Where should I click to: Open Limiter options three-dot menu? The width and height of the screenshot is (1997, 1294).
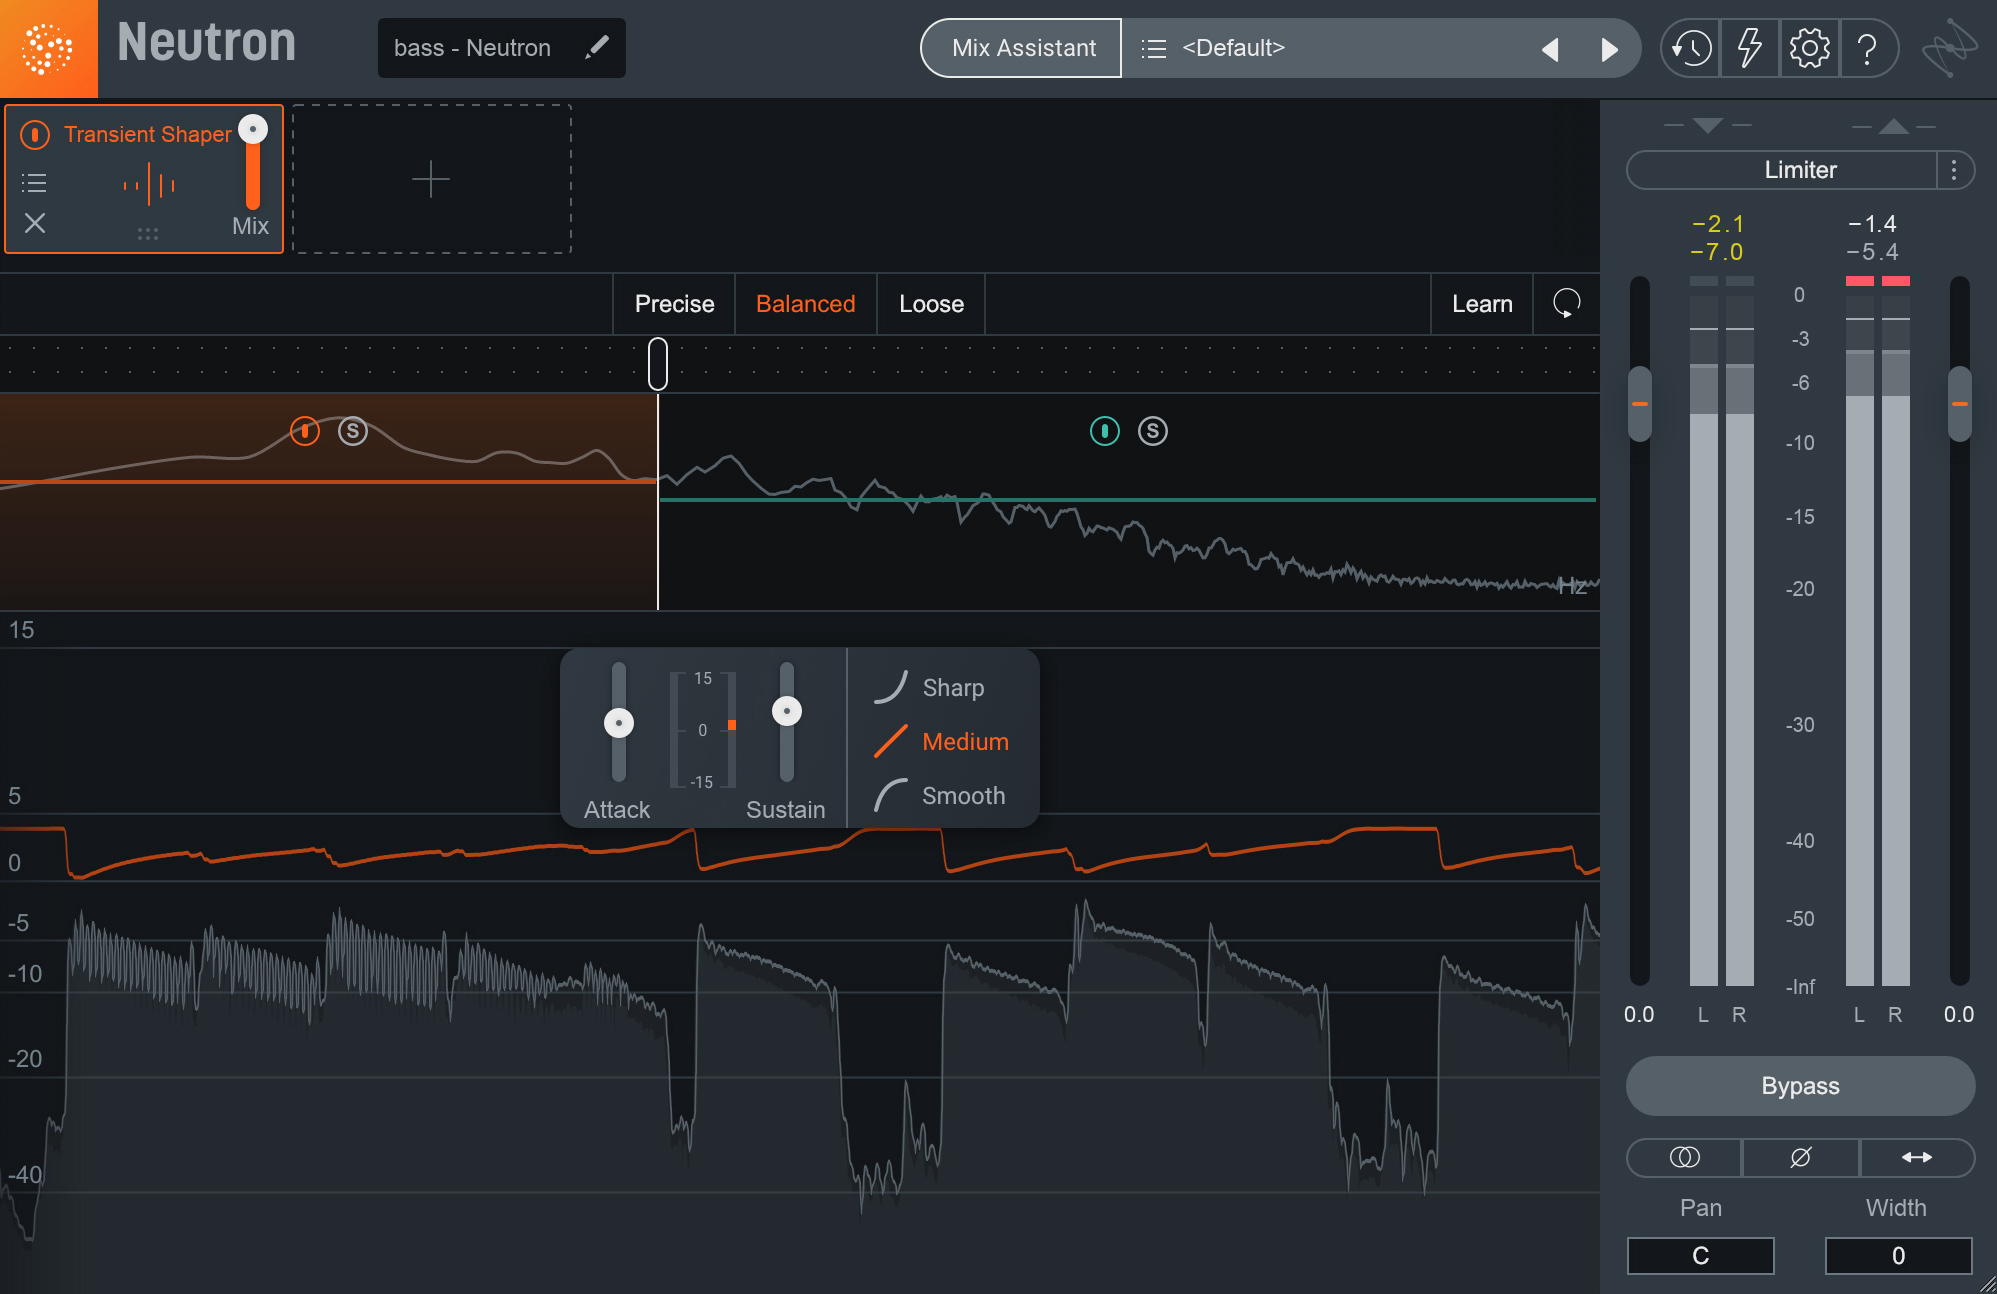(x=1954, y=170)
